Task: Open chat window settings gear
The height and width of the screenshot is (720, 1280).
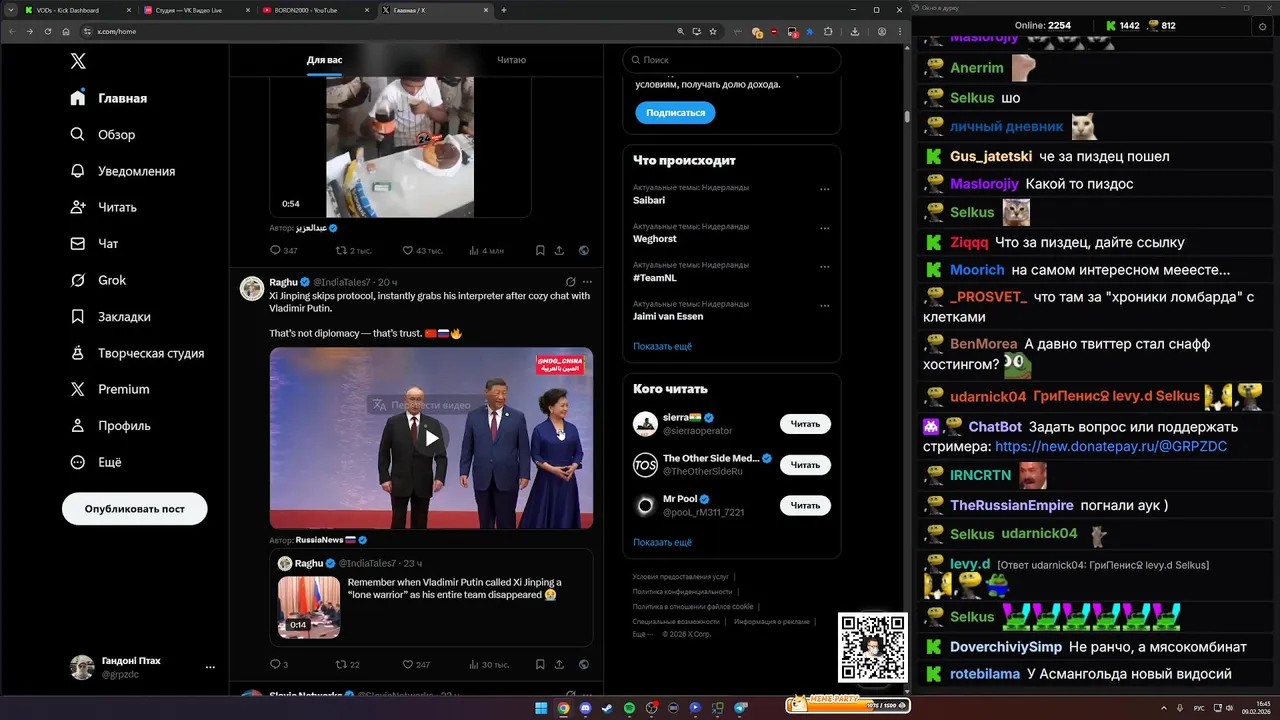Action: [1262, 26]
